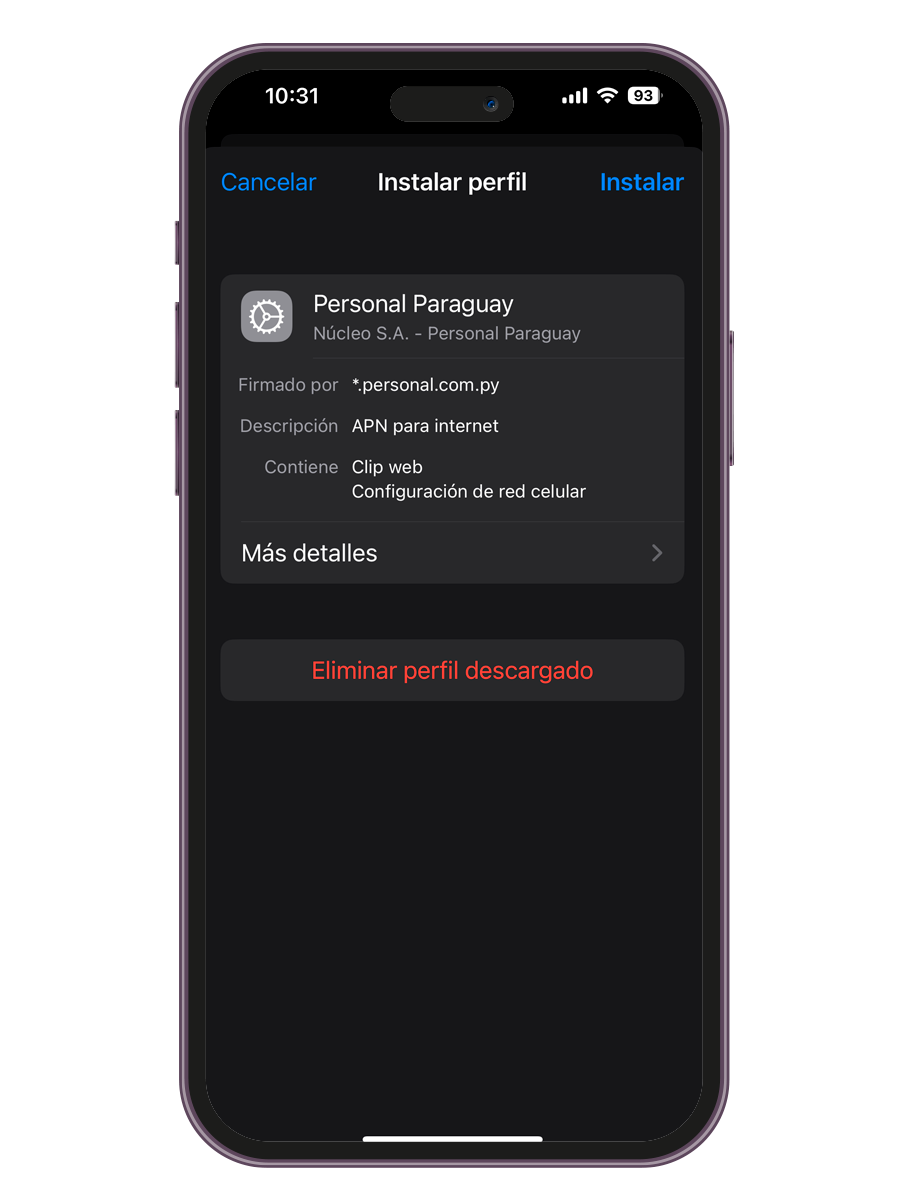Viewport: 908px width, 1193px height.
Task: Tap the Wi-Fi status icon
Action: point(607,95)
